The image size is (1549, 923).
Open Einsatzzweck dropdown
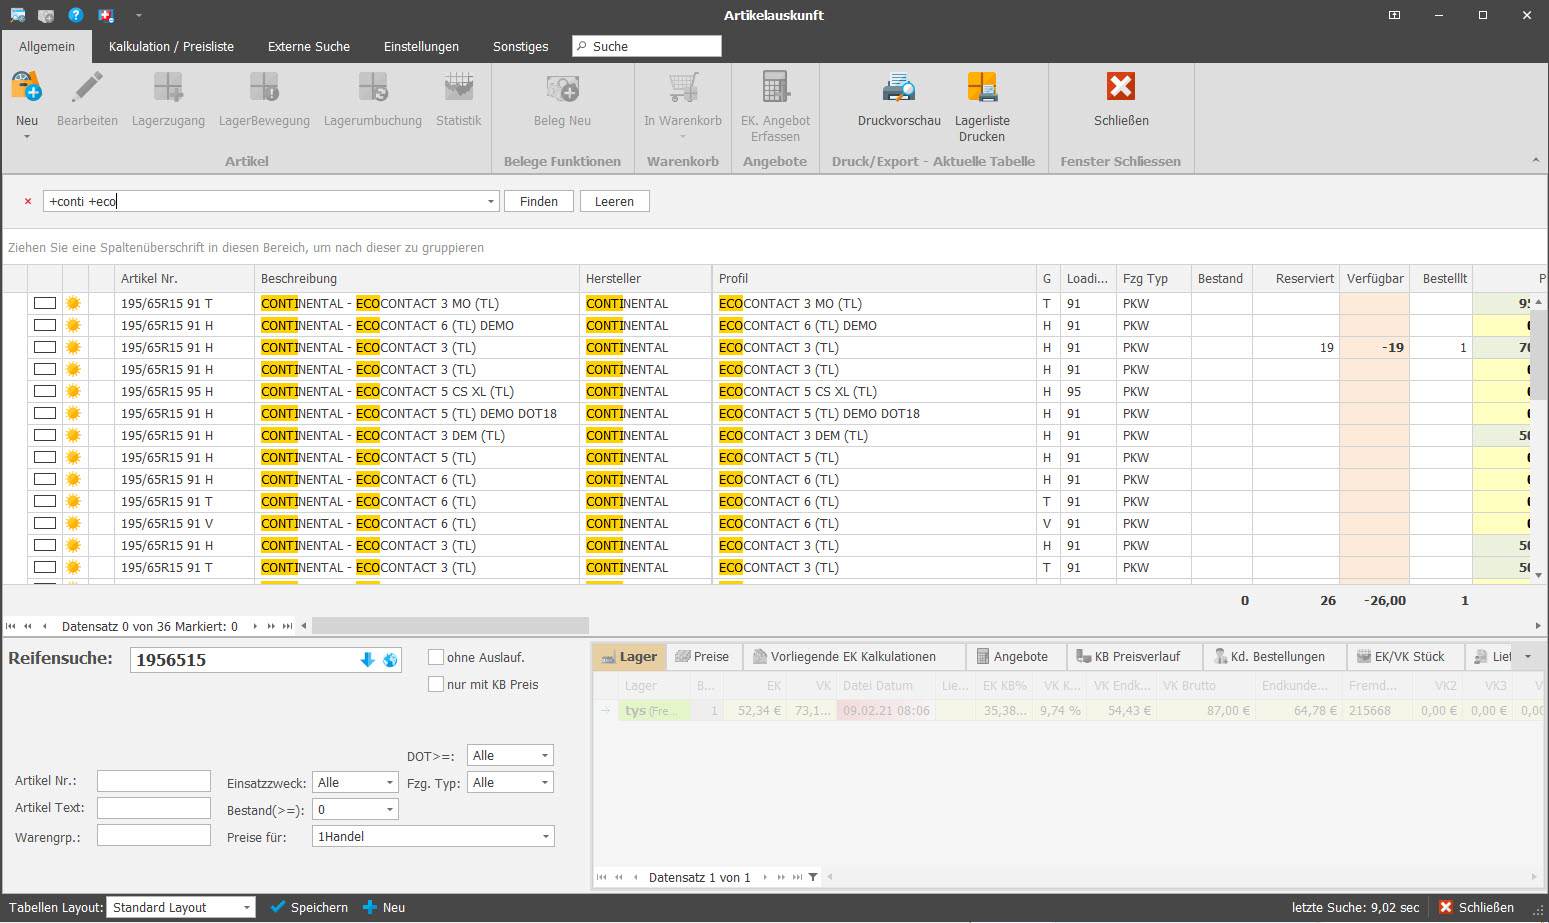(x=390, y=782)
